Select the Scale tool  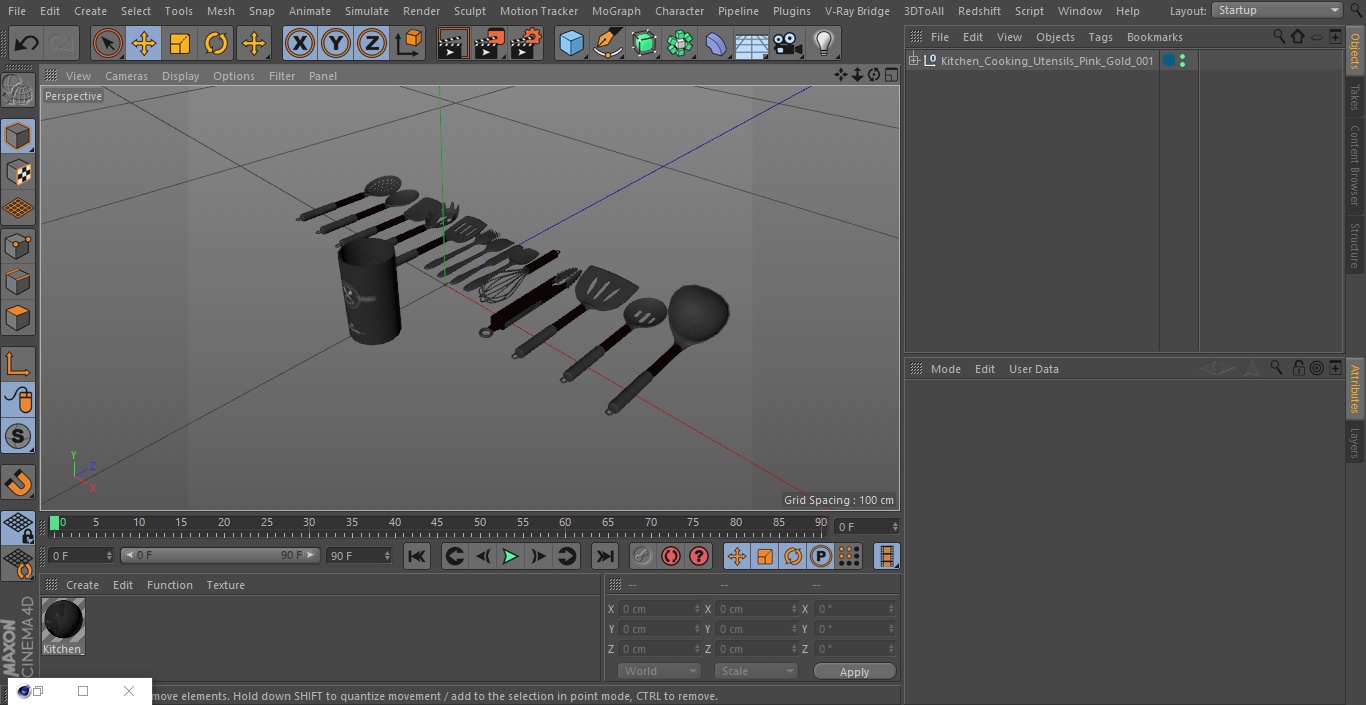[180, 43]
